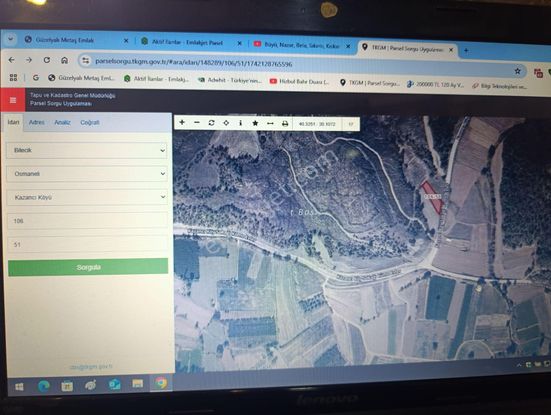Print the map using printer icon
The width and height of the screenshot is (551, 415).
point(285,124)
